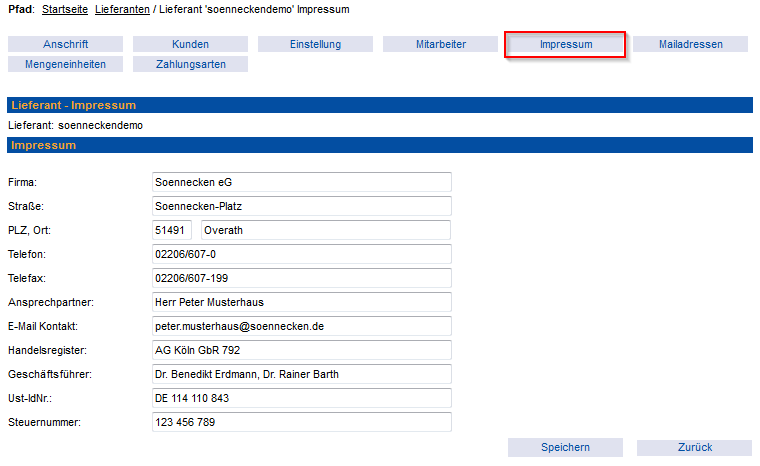Go to the Mitarbeiter tab
Viewport: 760px width, 466px height.
[441, 44]
